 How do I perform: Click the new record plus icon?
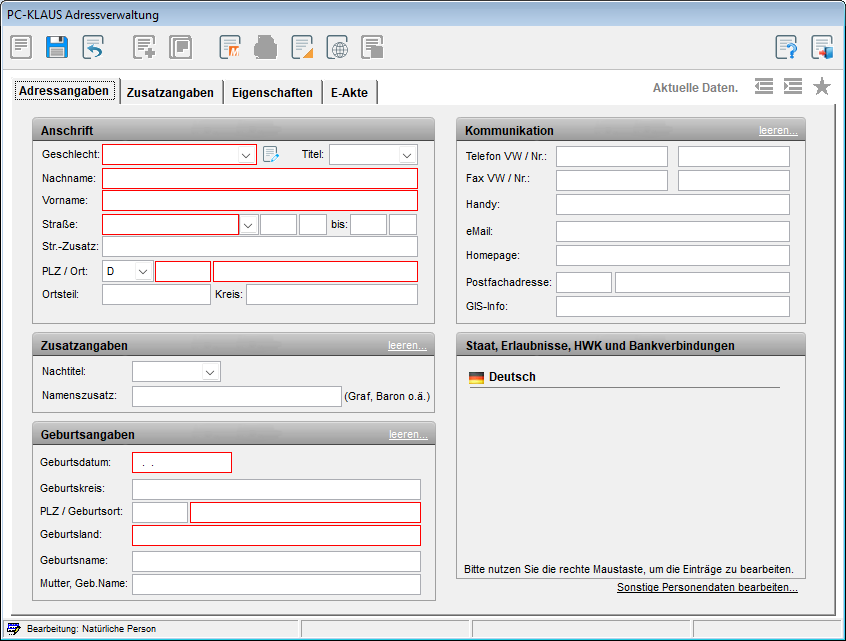tap(144, 47)
